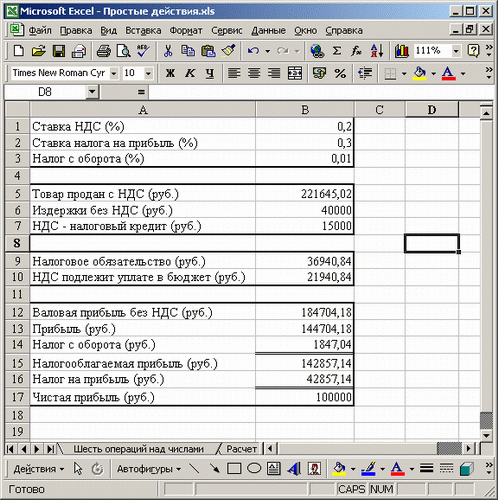Viewport: 498px width, 500px height.
Task: Click the horizontal scrollbar right arrow
Action: click(469, 449)
